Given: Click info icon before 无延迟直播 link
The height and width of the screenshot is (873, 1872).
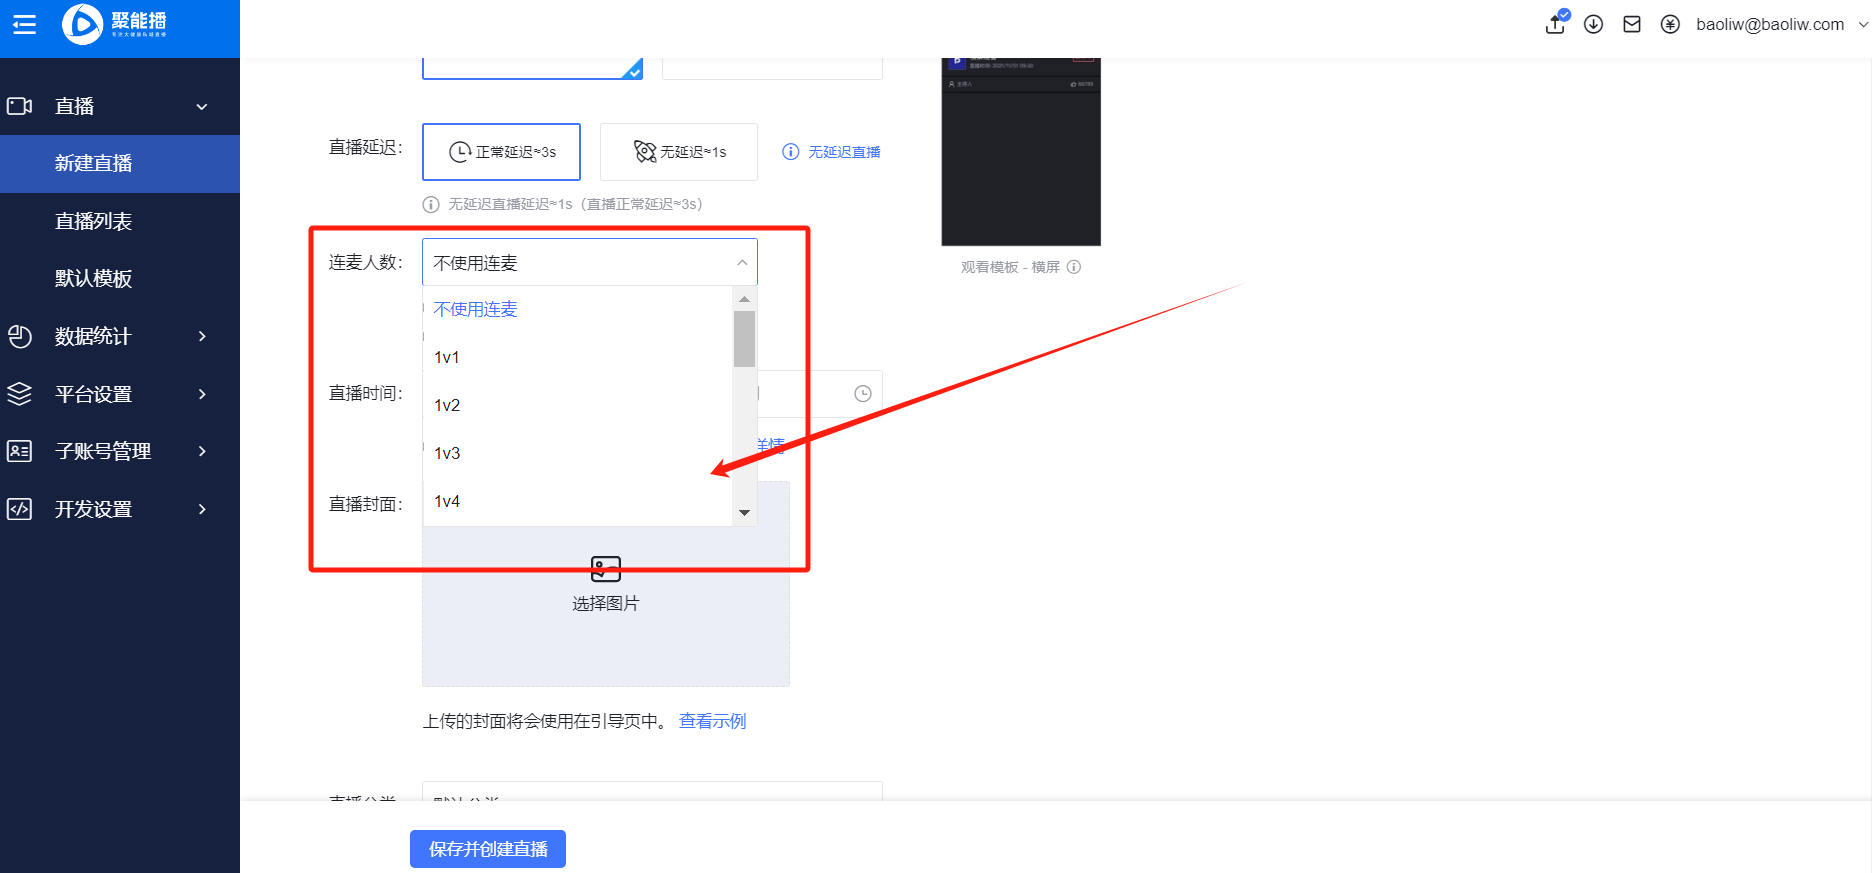Looking at the screenshot, I should click(791, 152).
